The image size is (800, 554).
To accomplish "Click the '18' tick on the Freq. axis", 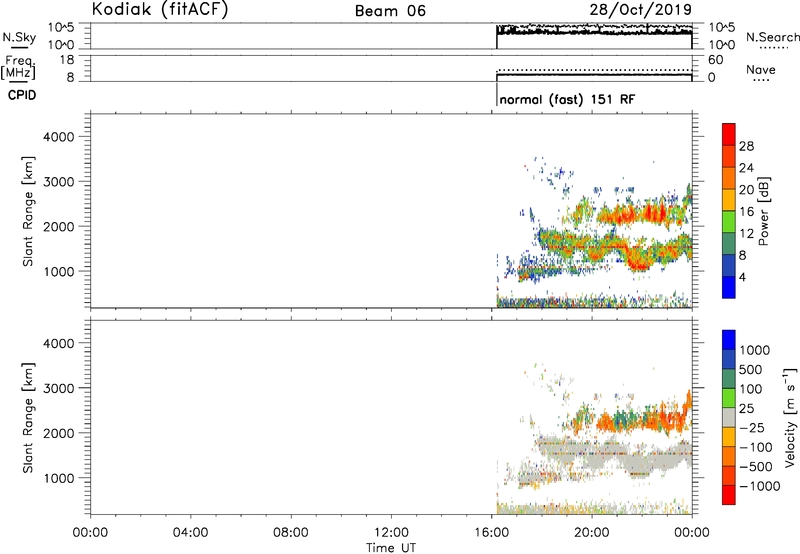I will [x=67, y=60].
